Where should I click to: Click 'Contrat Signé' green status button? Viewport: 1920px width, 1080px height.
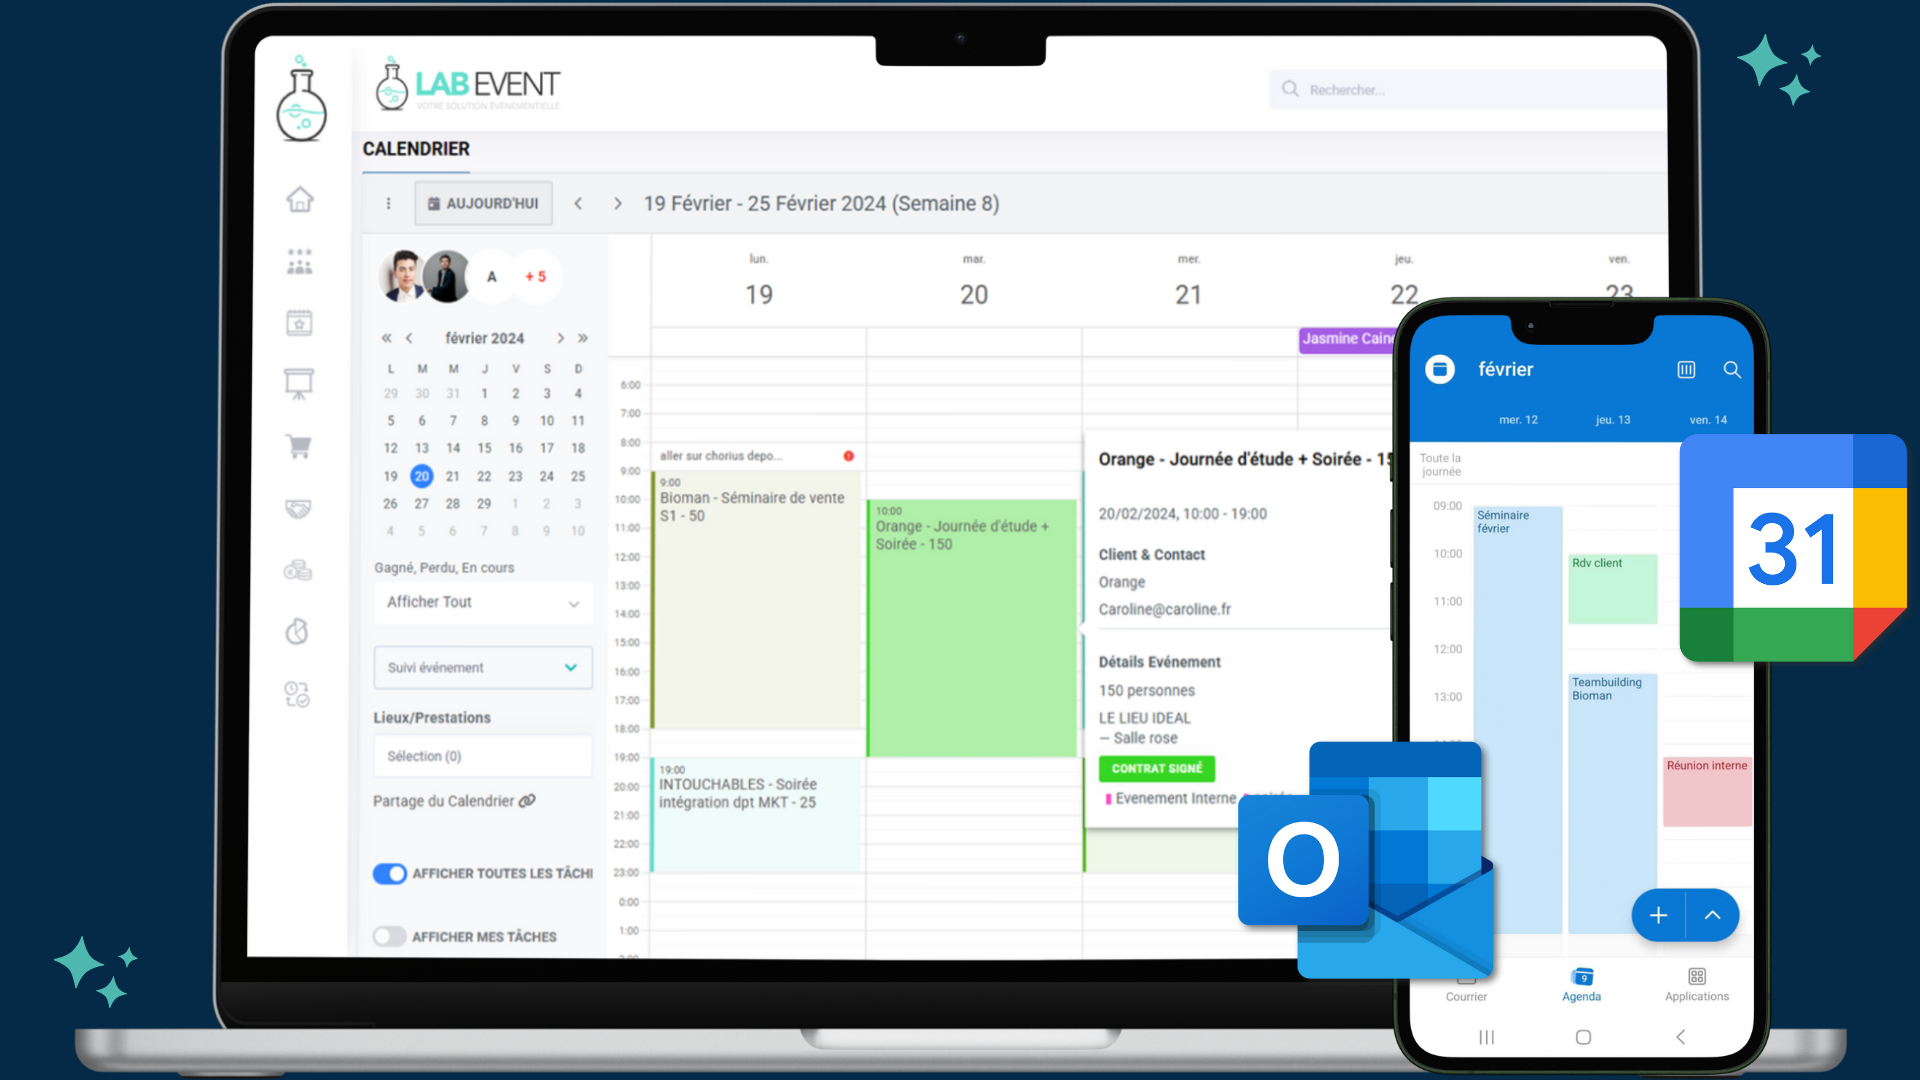1158,767
